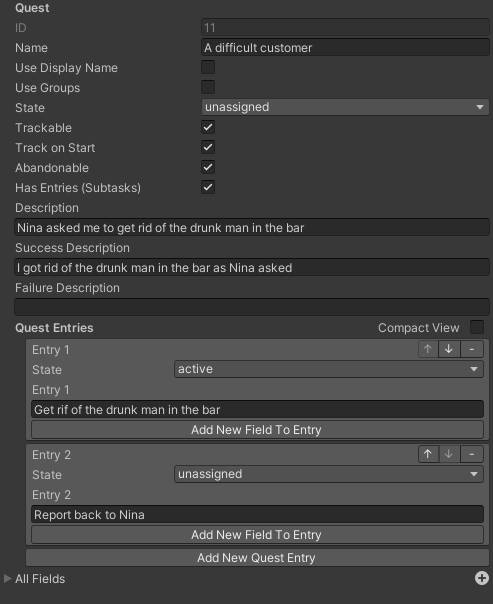Remove Entry 1 with minus icon
The image size is (493, 604).
[472, 349]
